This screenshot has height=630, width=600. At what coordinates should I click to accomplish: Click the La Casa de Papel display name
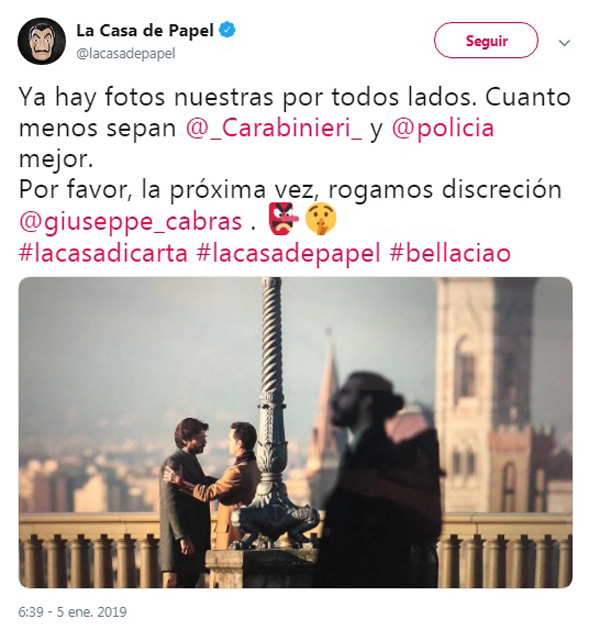[145, 31]
